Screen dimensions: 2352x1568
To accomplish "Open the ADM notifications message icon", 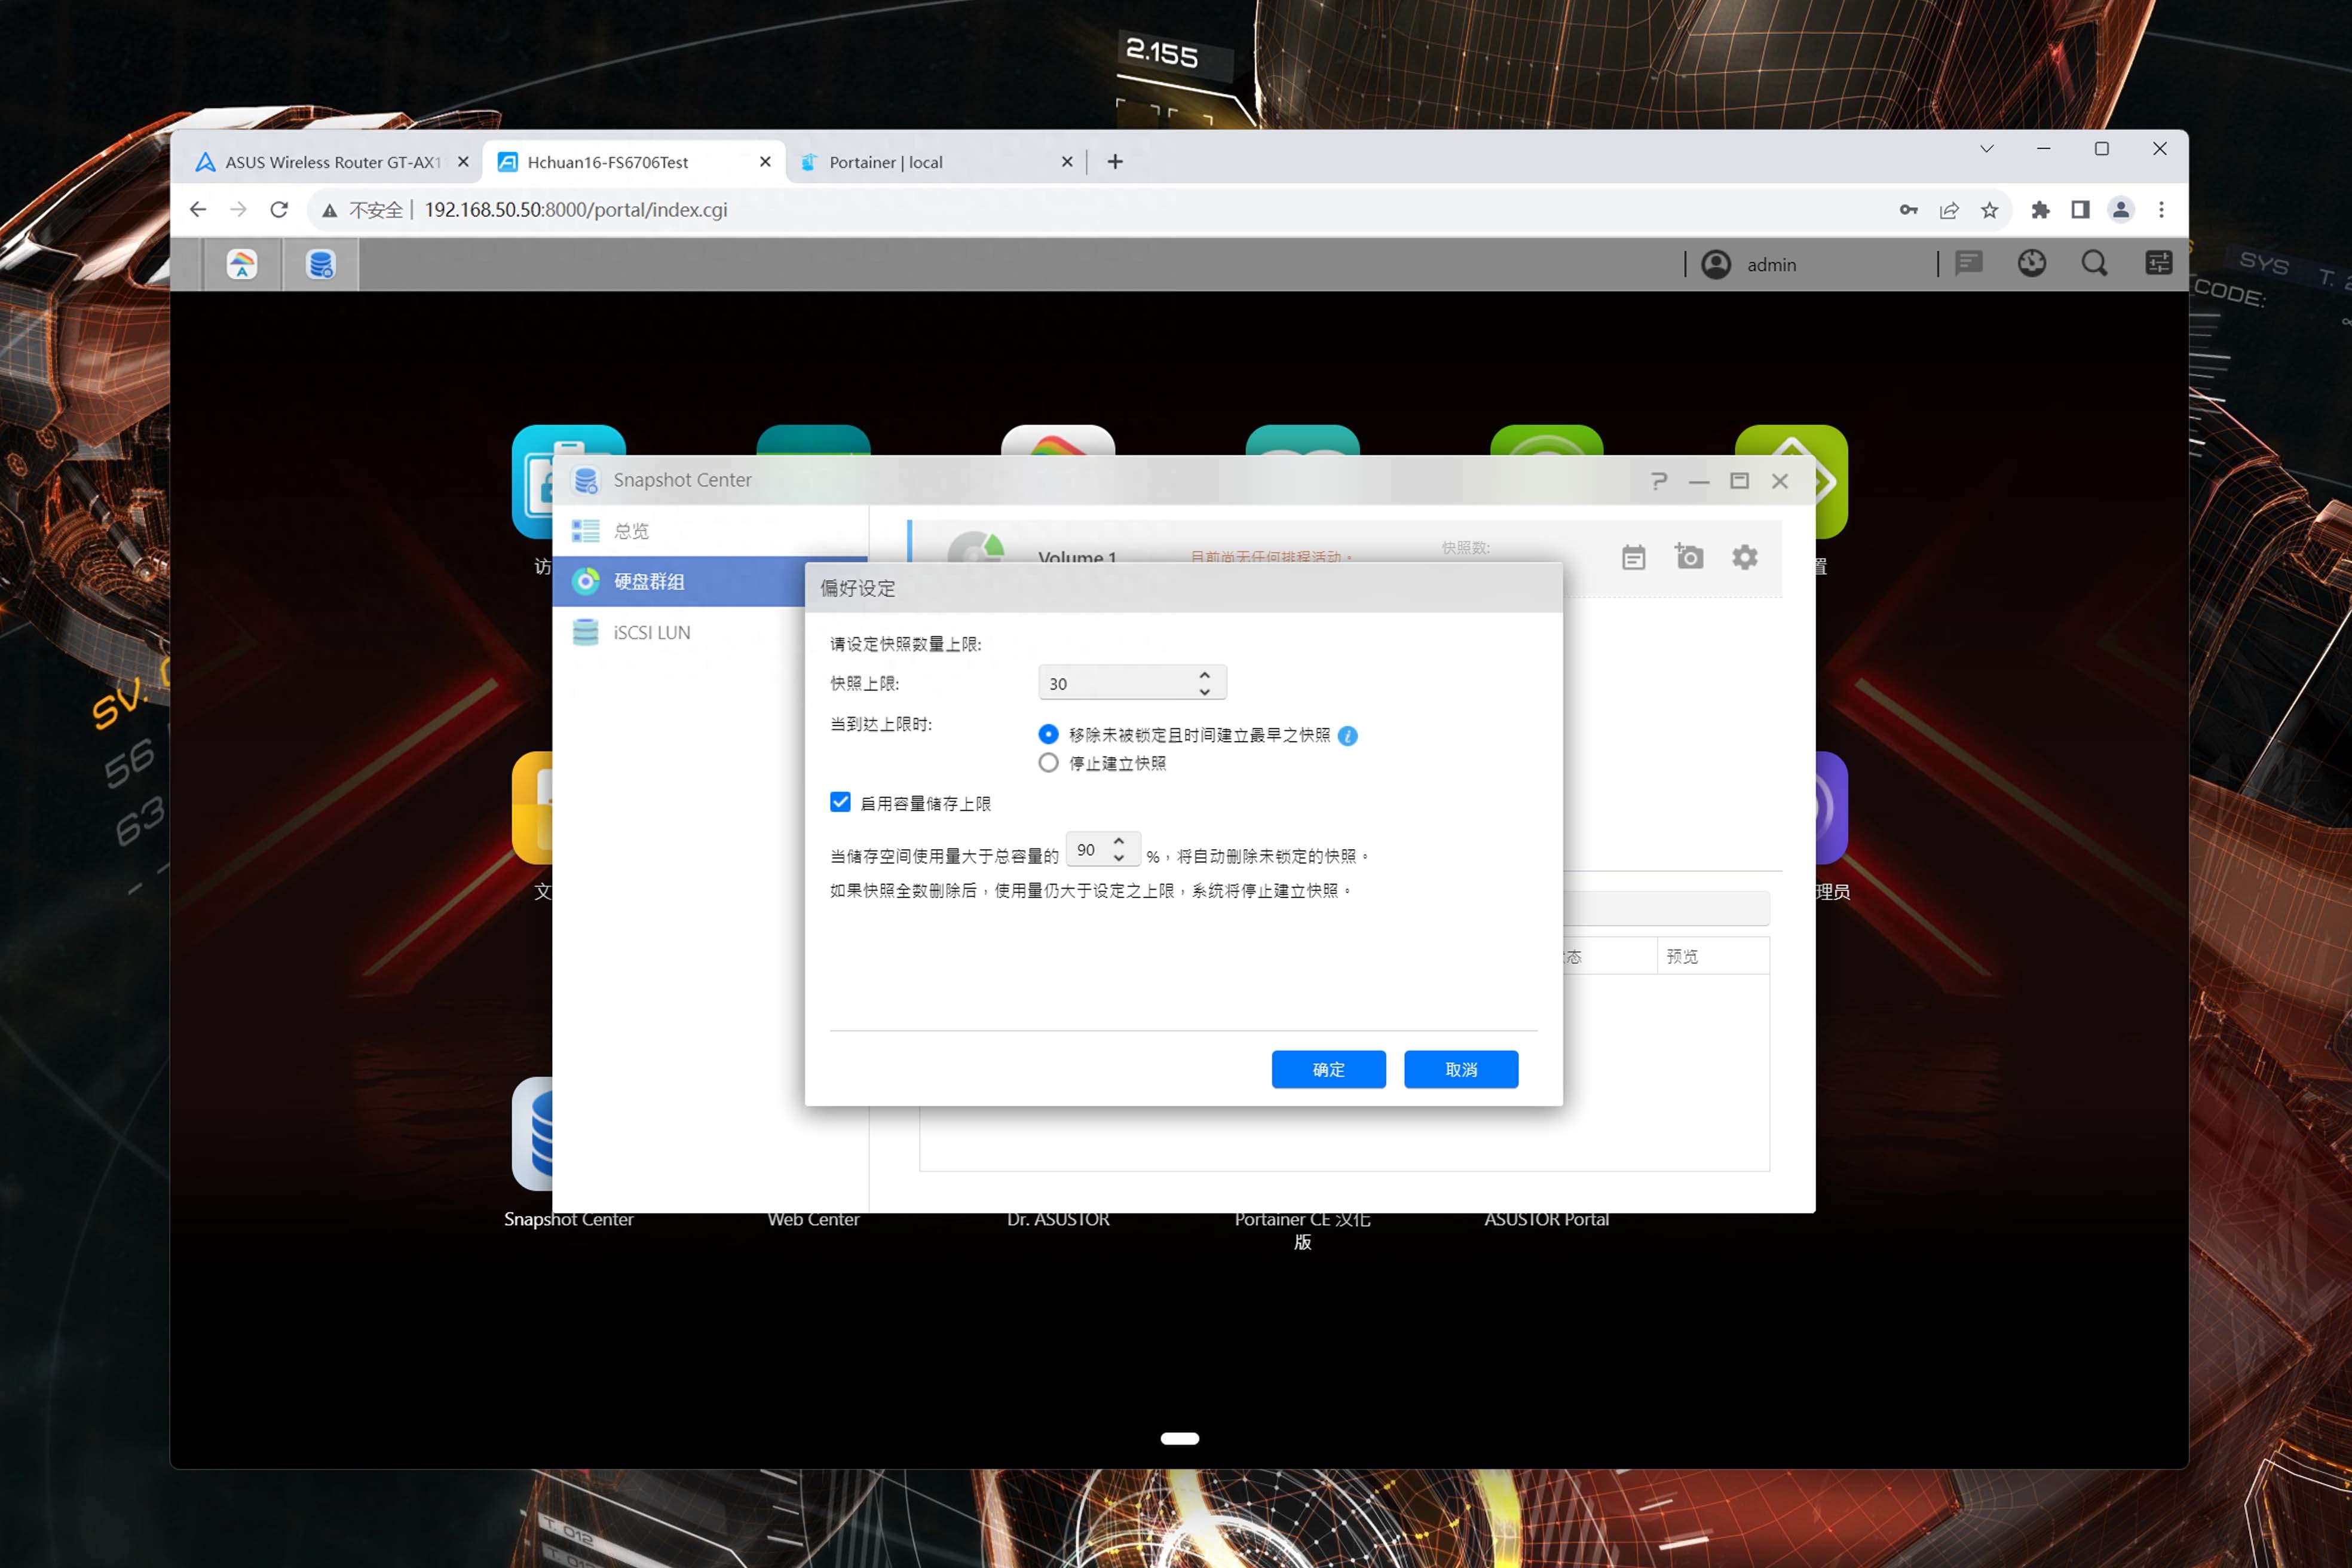I will click(x=1968, y=263).
